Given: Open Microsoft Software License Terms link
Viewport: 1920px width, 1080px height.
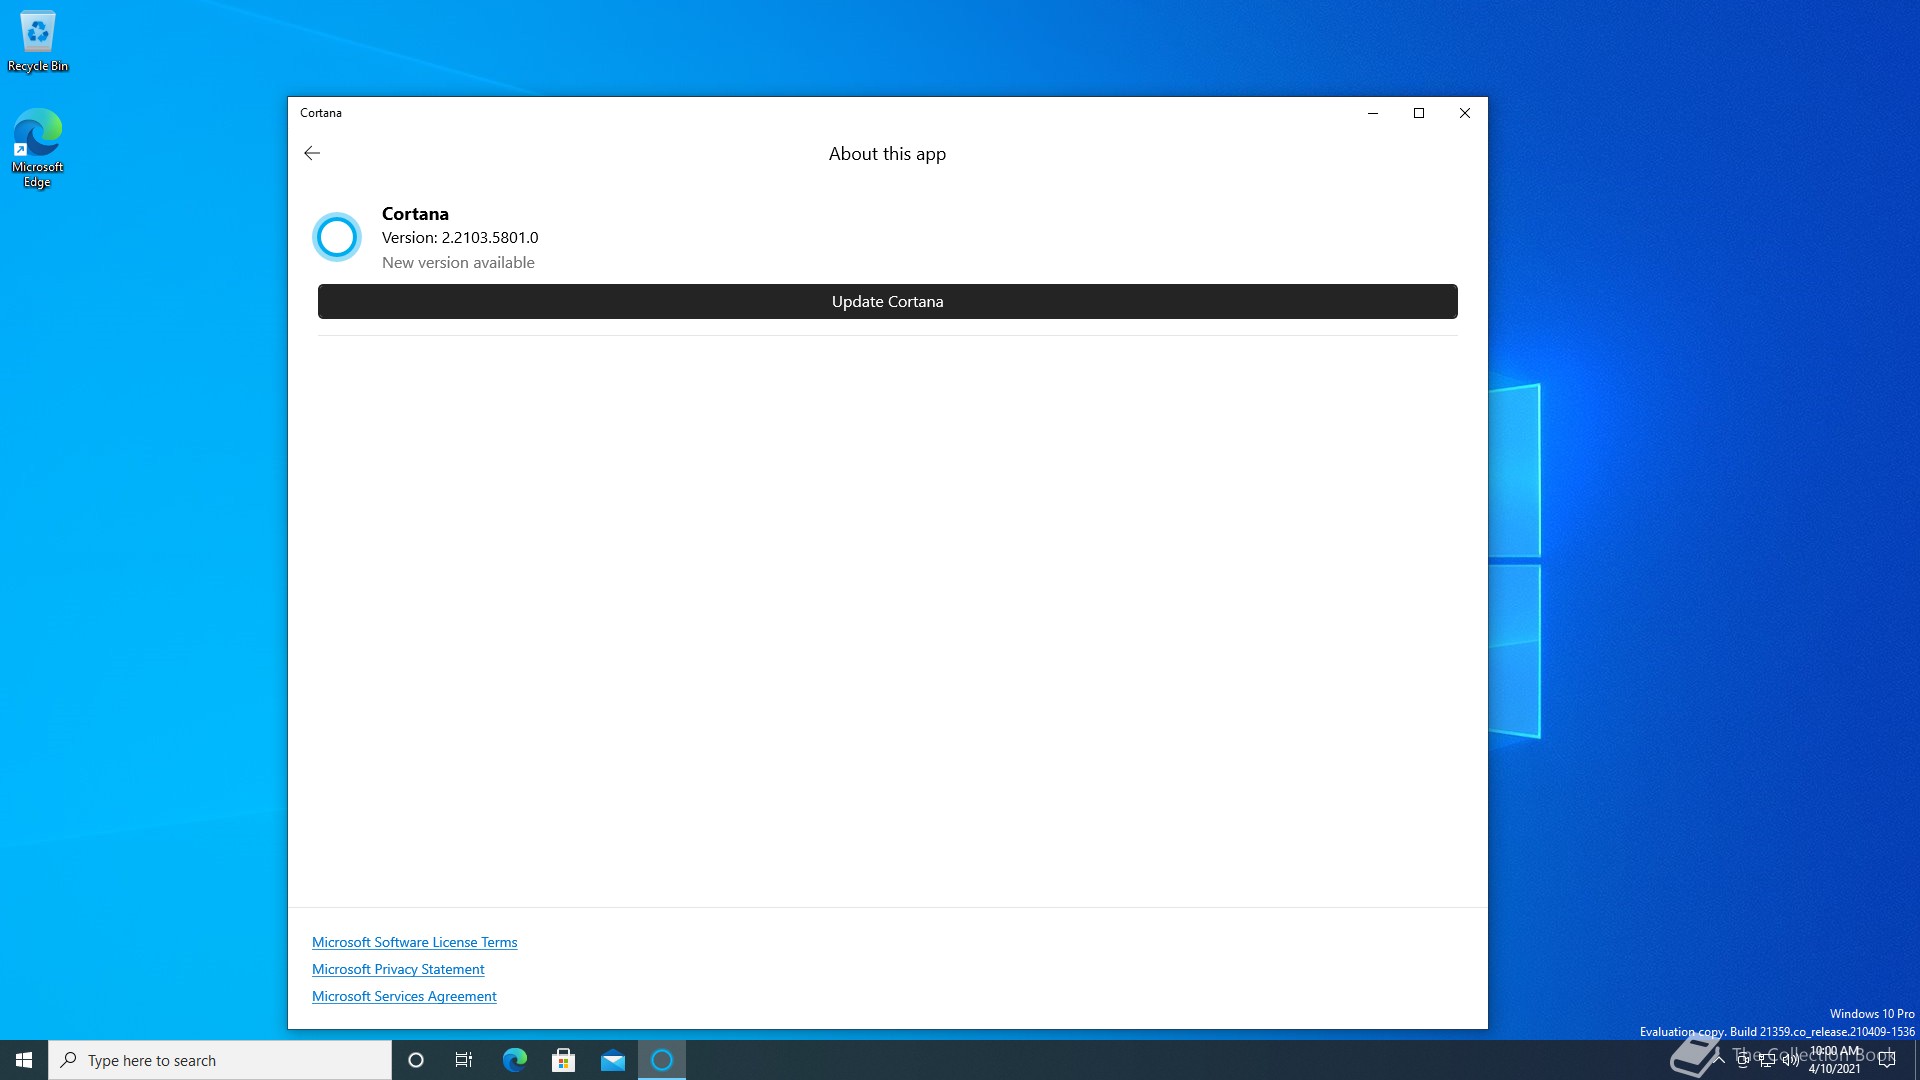Looking at the screenshot, I should [414, 942].
